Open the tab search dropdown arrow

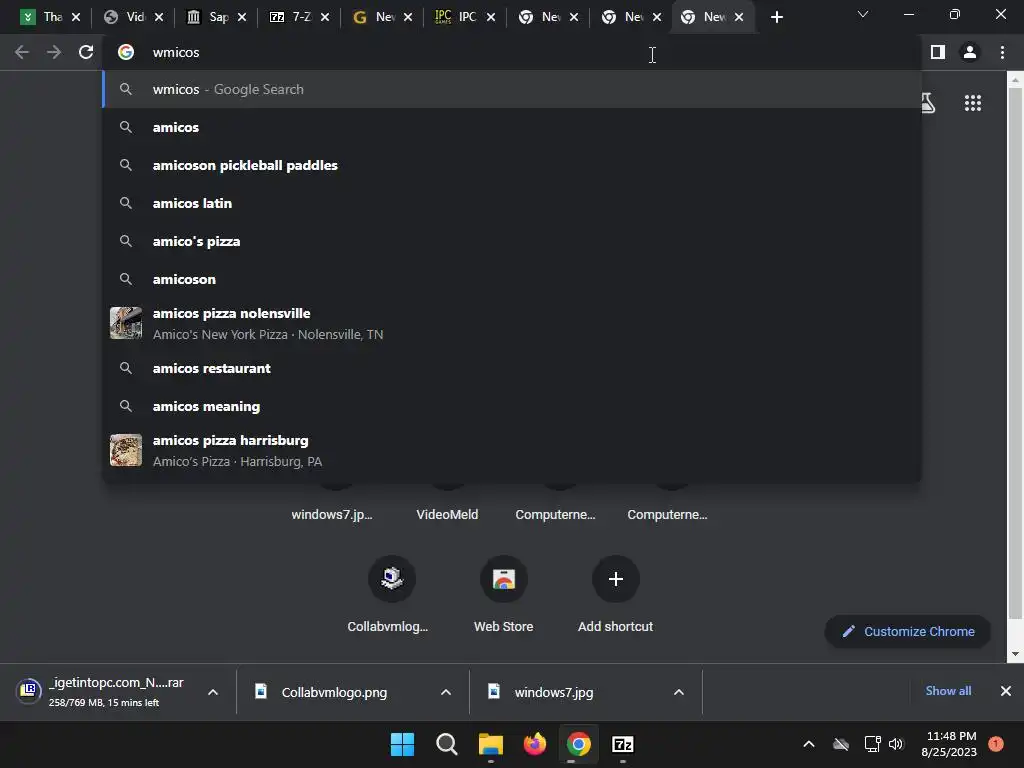(863, 14)
